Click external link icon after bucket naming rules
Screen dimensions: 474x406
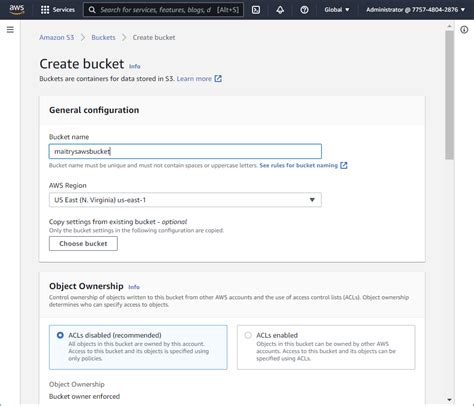pos(344,165)
